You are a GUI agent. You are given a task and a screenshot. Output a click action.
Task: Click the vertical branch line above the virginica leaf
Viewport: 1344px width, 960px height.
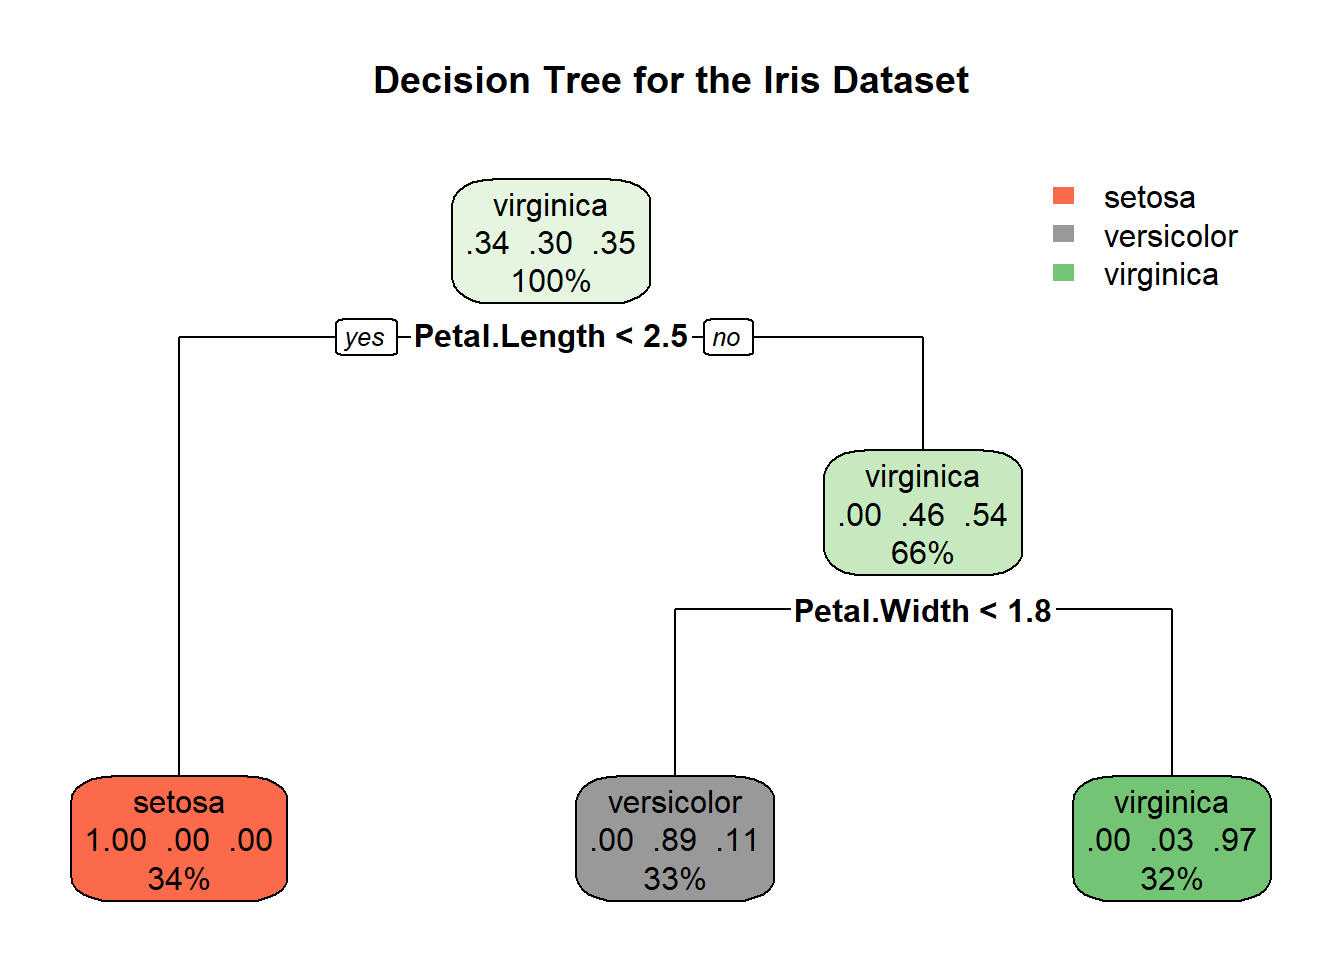(1172, 690)
